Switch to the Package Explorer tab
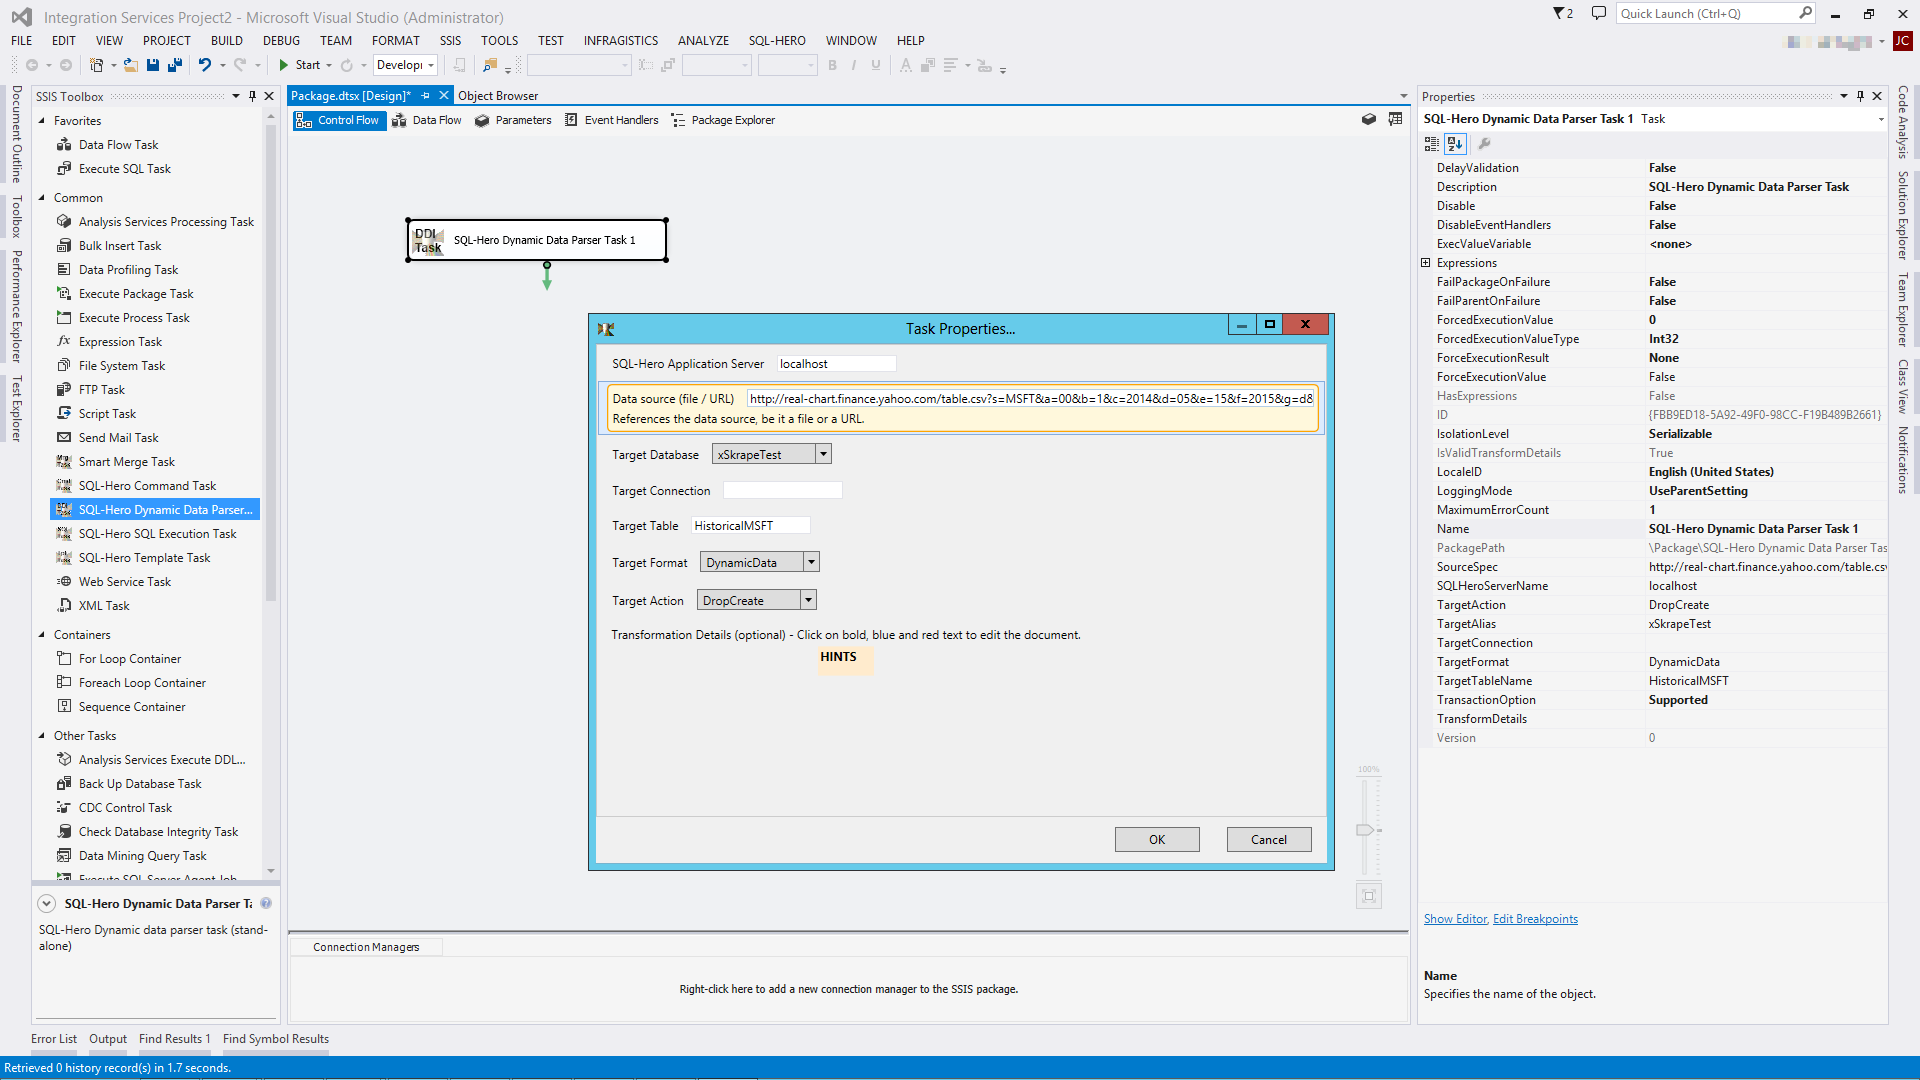Viewport: 1920px width, 1080px height. (723, 120)
